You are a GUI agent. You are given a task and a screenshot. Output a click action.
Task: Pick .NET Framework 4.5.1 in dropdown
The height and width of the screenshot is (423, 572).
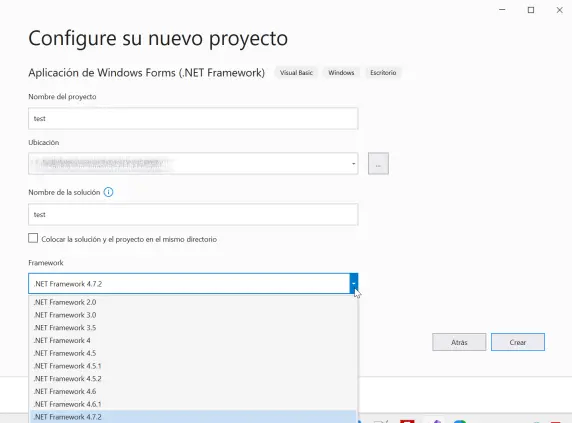point(193,366)
